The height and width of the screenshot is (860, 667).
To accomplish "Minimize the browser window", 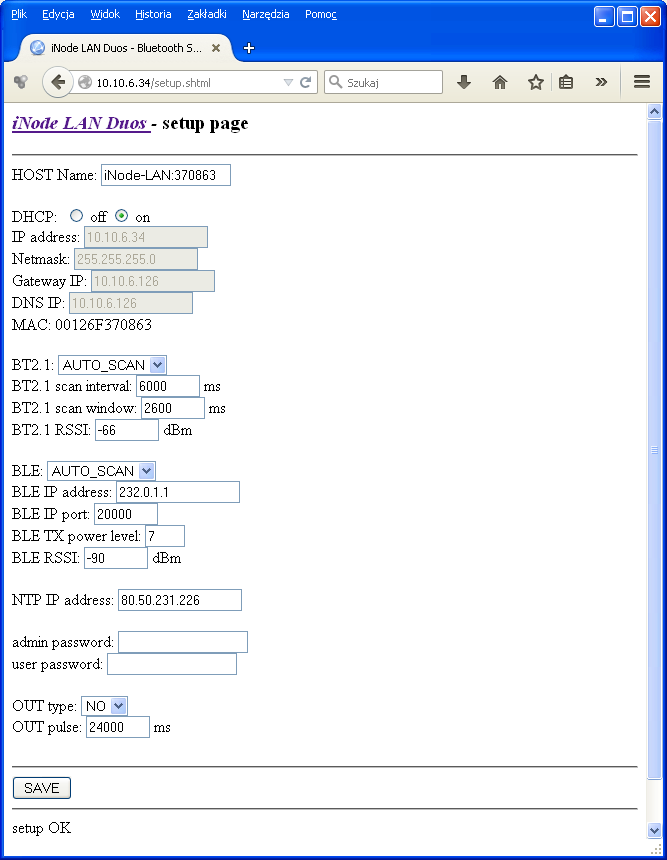I will pos(604,17).
